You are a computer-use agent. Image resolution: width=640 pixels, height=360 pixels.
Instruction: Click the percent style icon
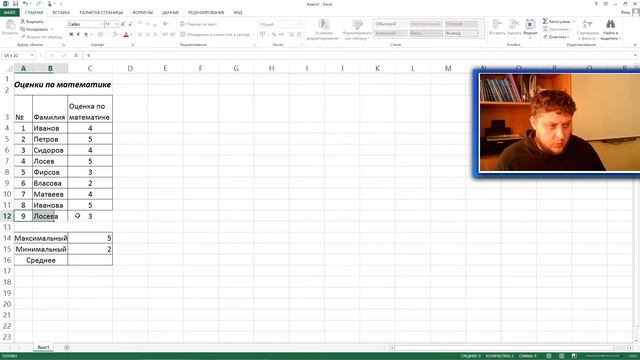tap(274, 34)
